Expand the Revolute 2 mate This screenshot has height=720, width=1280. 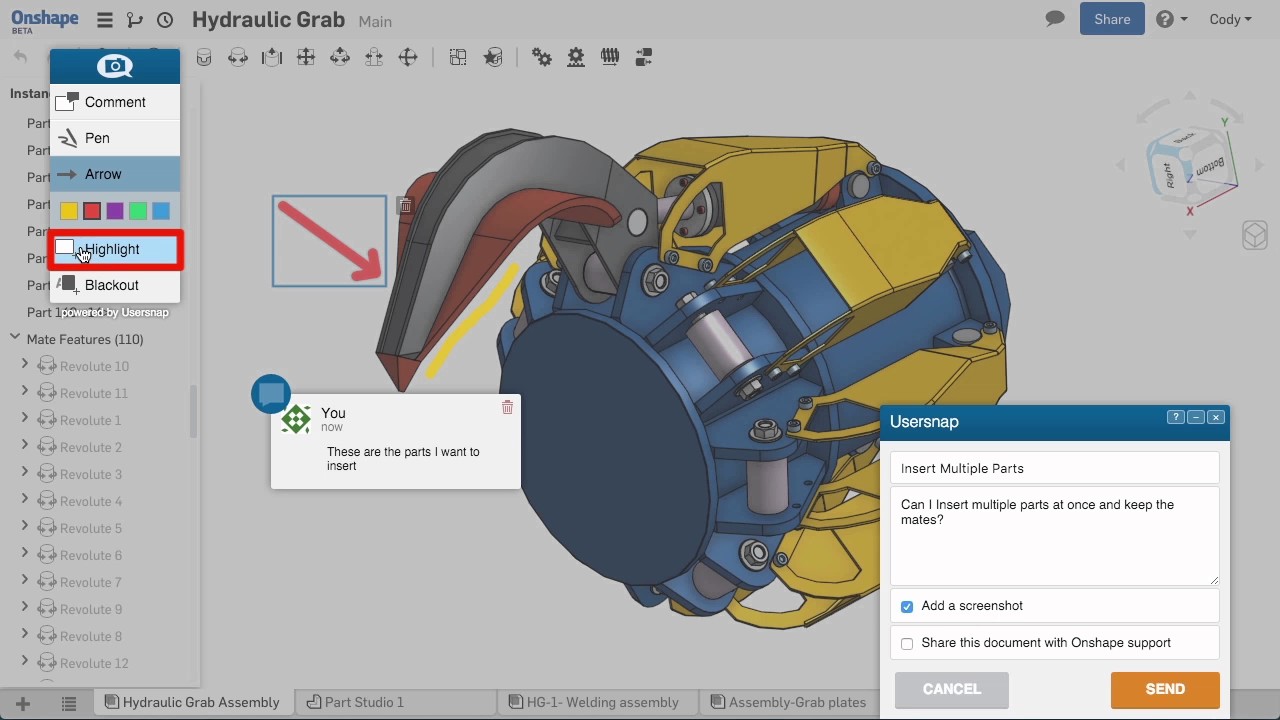pos(25,446)
